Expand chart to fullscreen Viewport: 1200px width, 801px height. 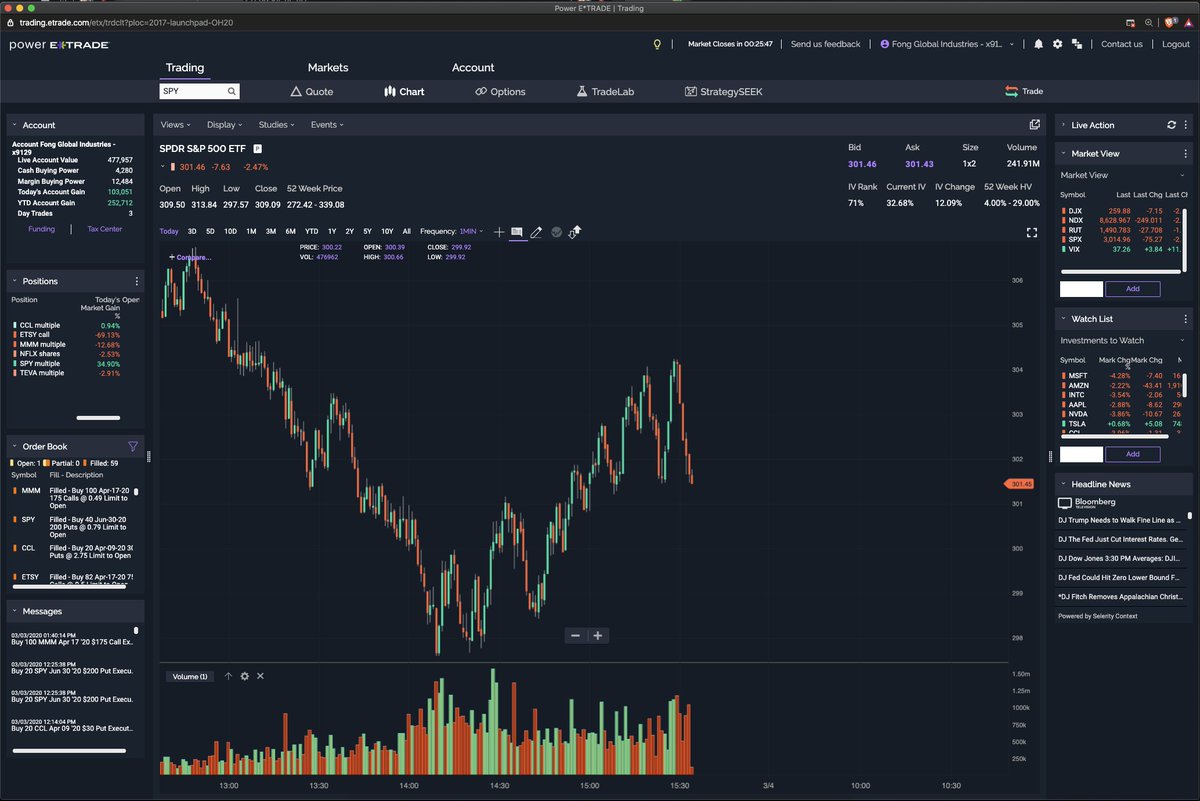(x=1032, y=232)
